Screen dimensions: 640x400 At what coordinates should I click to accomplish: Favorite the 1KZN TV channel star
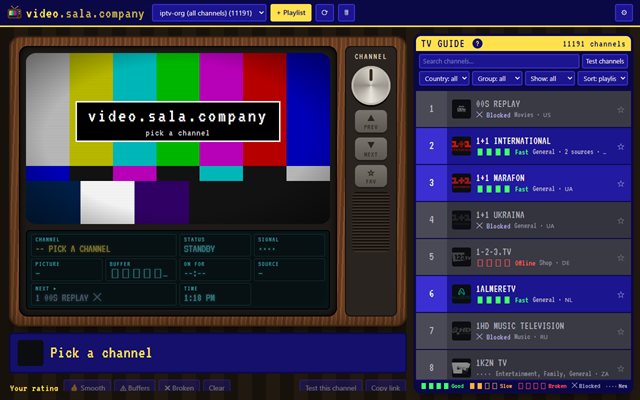point(620,369)
